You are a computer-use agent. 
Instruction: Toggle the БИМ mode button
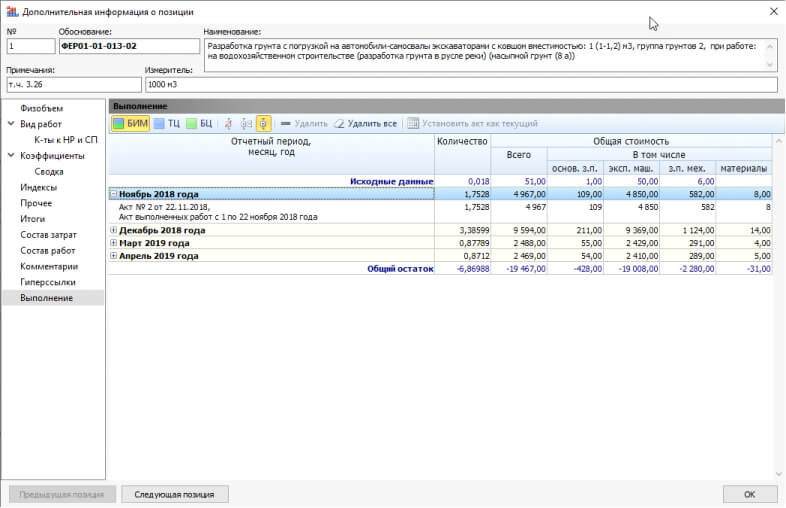130,123
